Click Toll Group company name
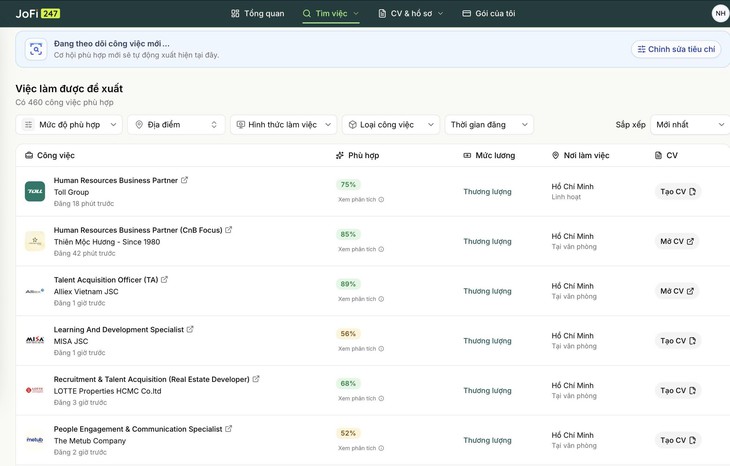730x466 pixels. (71, 192)
